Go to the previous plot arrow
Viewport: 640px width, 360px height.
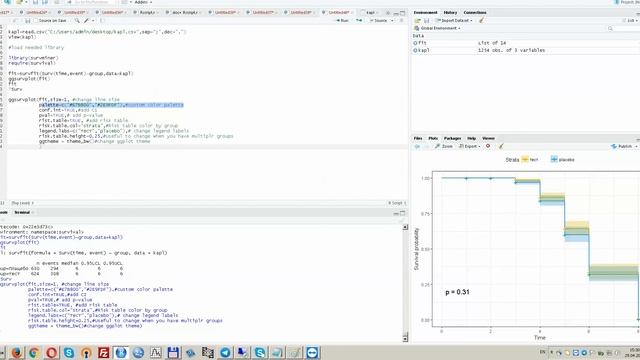[x=417, y=146]
